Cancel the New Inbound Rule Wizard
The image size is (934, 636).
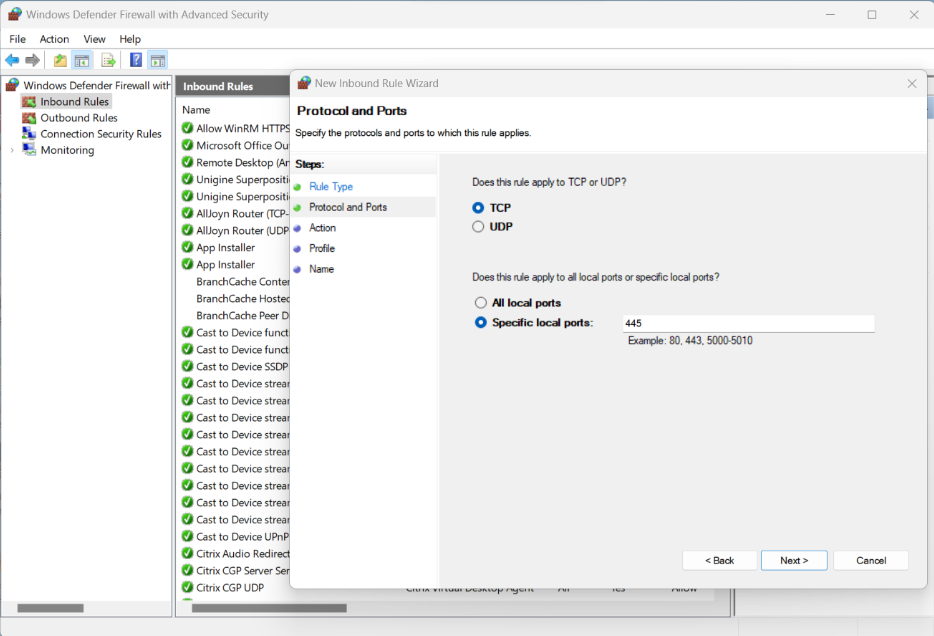[870, 560]
